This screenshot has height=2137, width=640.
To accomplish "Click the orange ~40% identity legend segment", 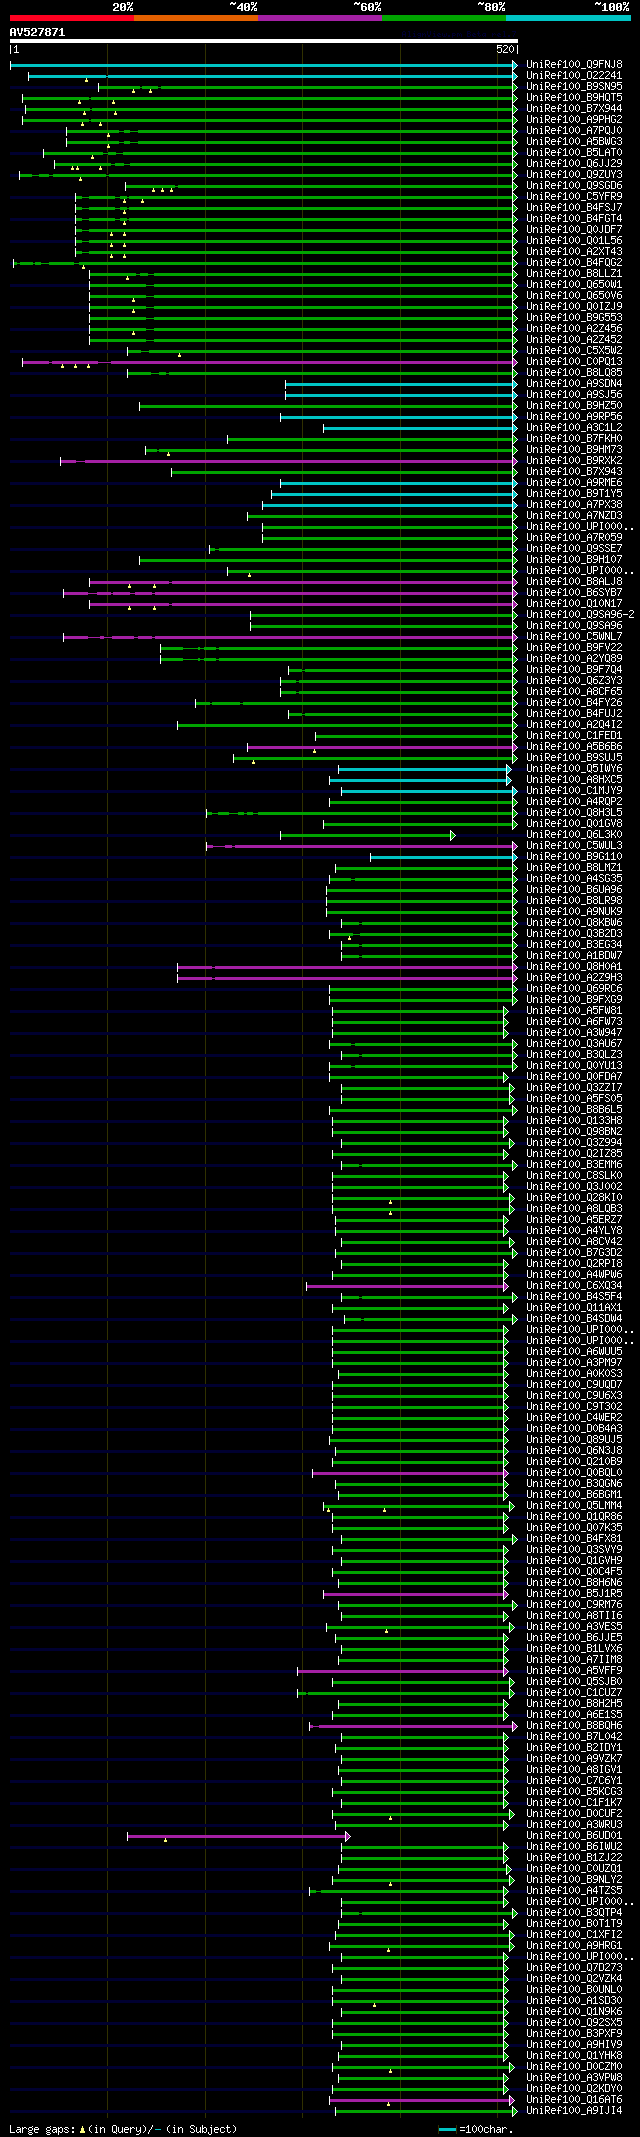I will coord(196,18).
